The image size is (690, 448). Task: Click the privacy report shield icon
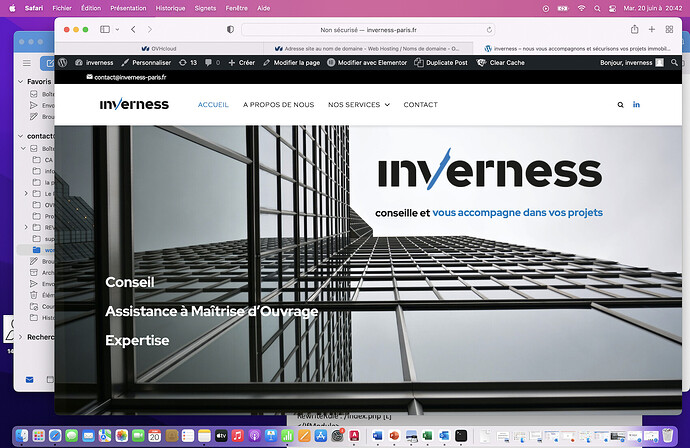[230, 29]
